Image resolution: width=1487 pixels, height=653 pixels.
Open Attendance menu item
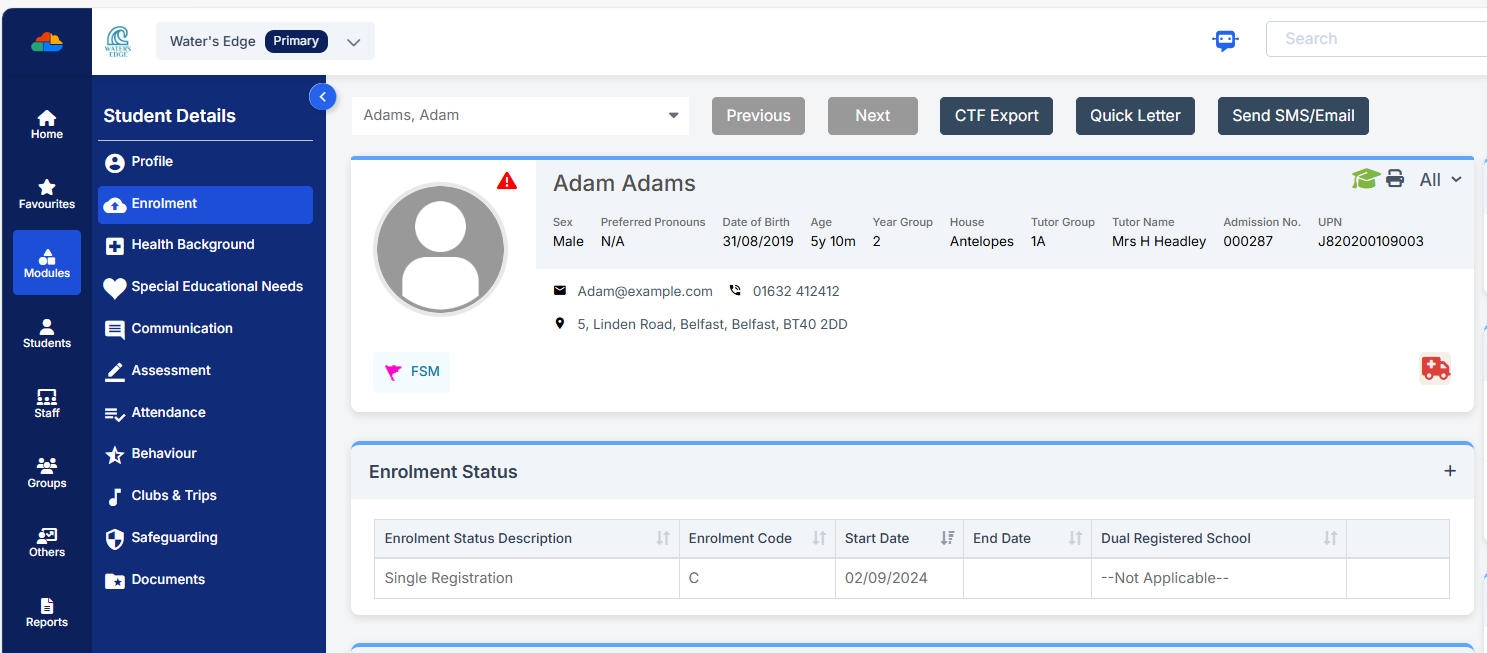tap(205, 413)
